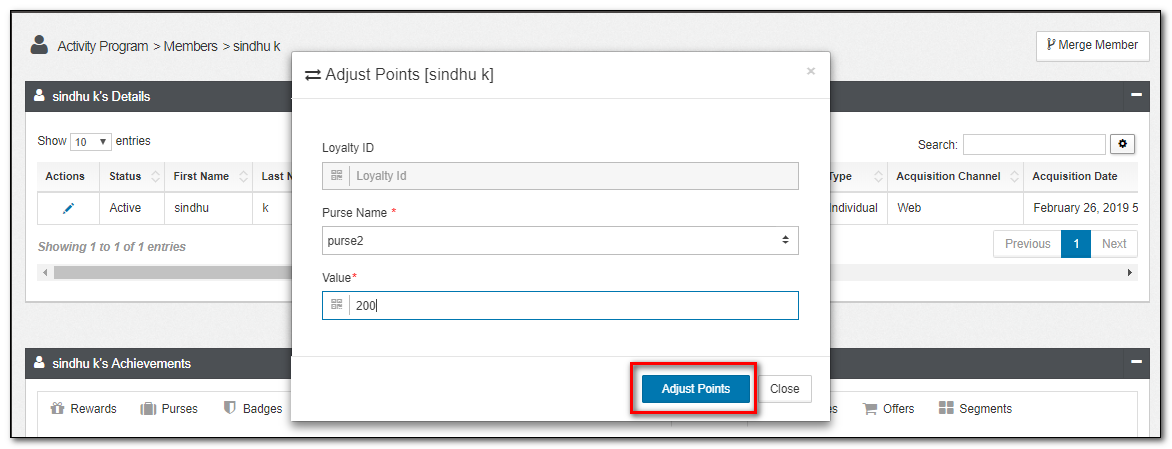Click the pencil edit icon in Actions column
Image resolution: width=1172 pixels, height=449 pixels.
pos(69,208)
